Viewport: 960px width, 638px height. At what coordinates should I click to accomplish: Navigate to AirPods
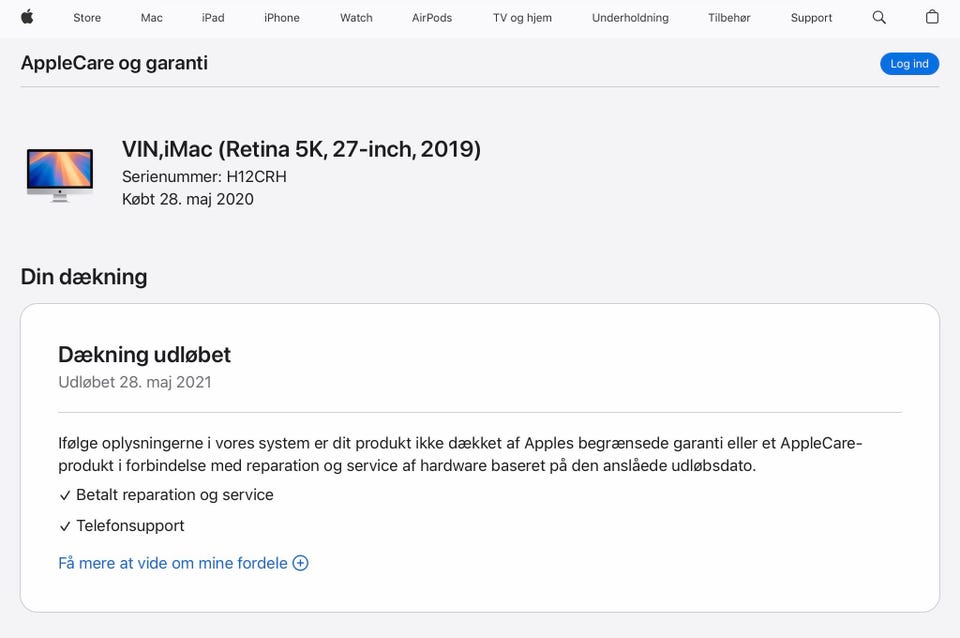click(x=432, y=18)
